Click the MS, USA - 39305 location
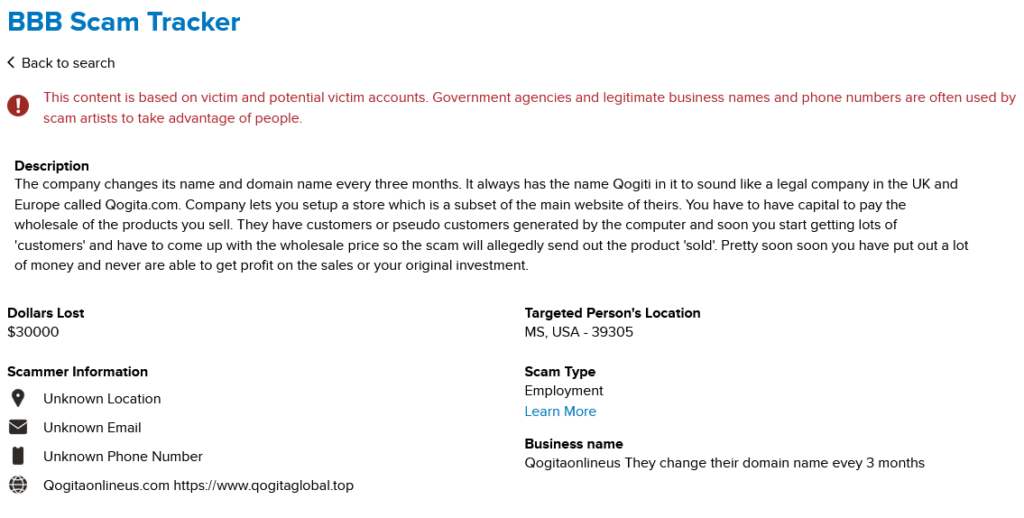 pyautogui.click(x=579, y=332)
